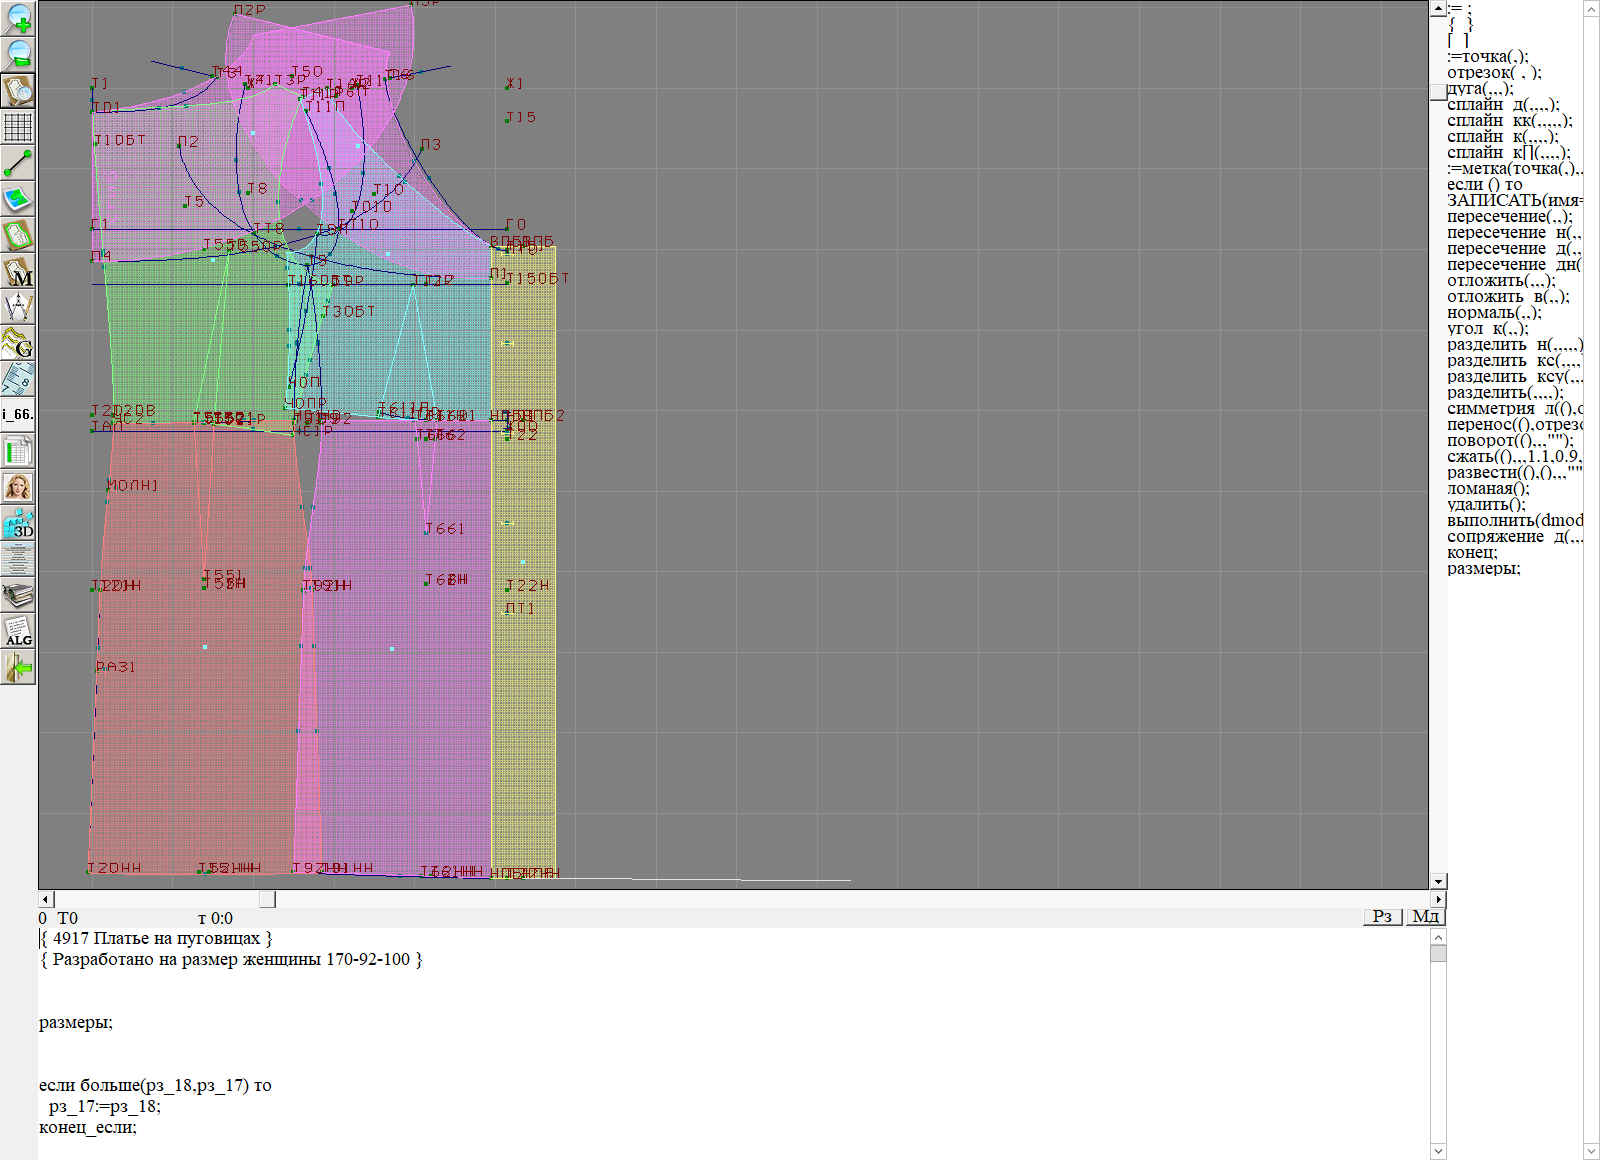Select 'пересечение(..);' in the operator list
The width and height of the screenshot is (1600, 1160).
click(1509, 217)
